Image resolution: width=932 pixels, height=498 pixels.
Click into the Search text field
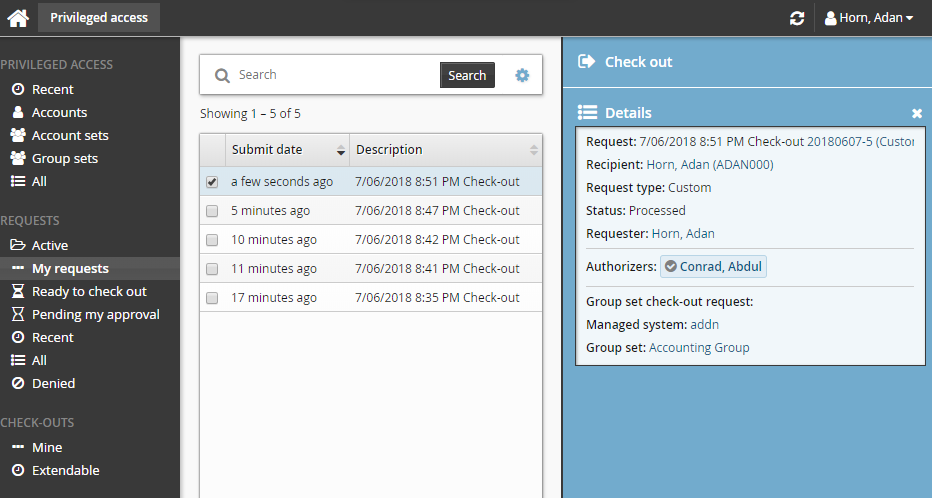click(335, 75)
